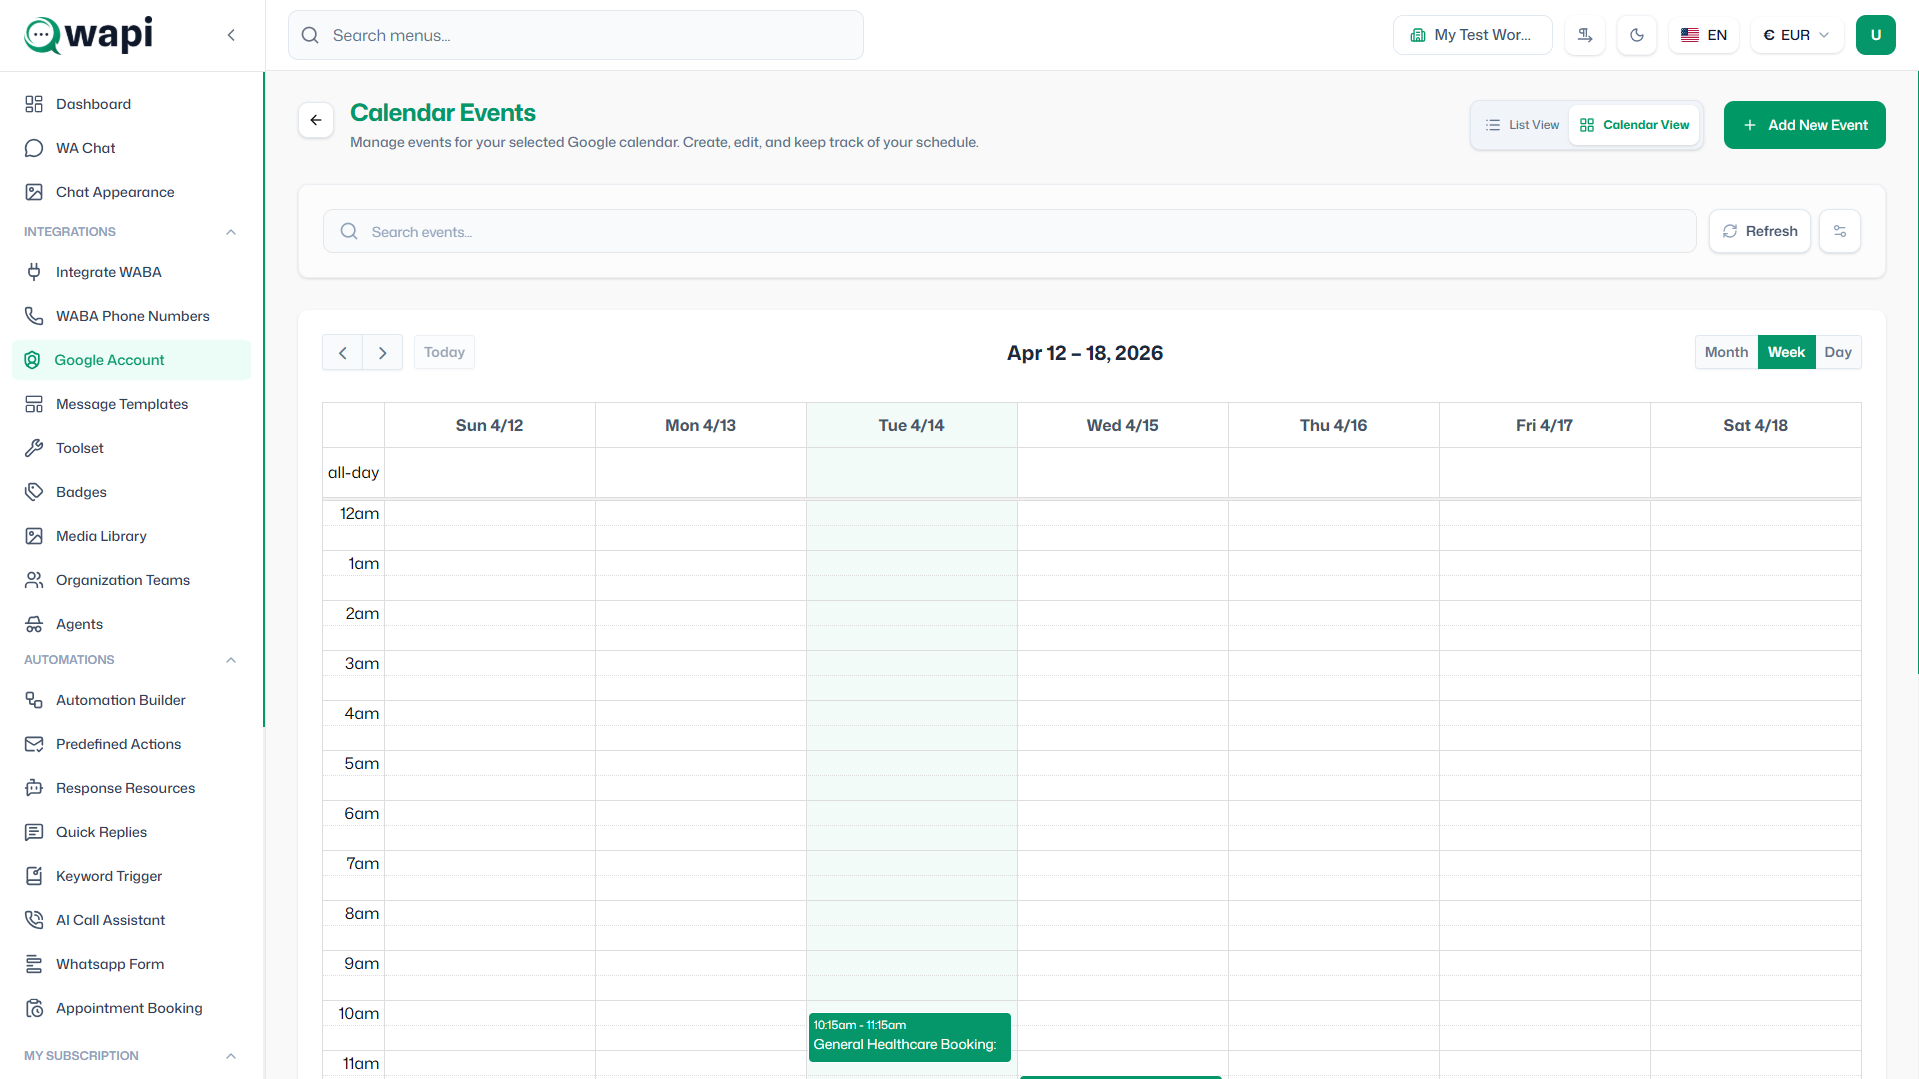Click the Sun 4/12 column header
Image resolution: width=1919 pixels, height=1079 pixels.
[489, 425]
